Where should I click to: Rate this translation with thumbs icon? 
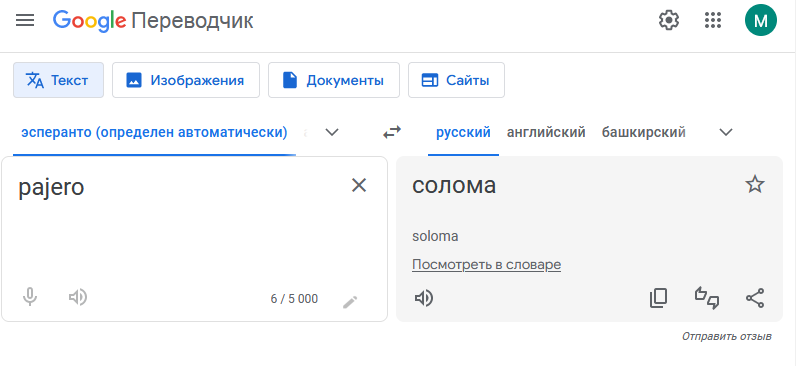click(707, 298)
